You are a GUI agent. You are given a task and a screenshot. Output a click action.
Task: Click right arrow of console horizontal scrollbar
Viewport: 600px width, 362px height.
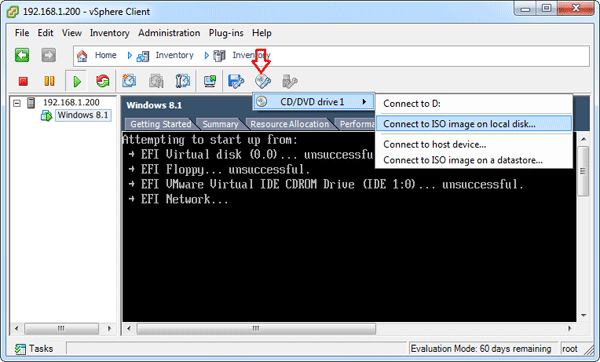[x=569, y=328]
